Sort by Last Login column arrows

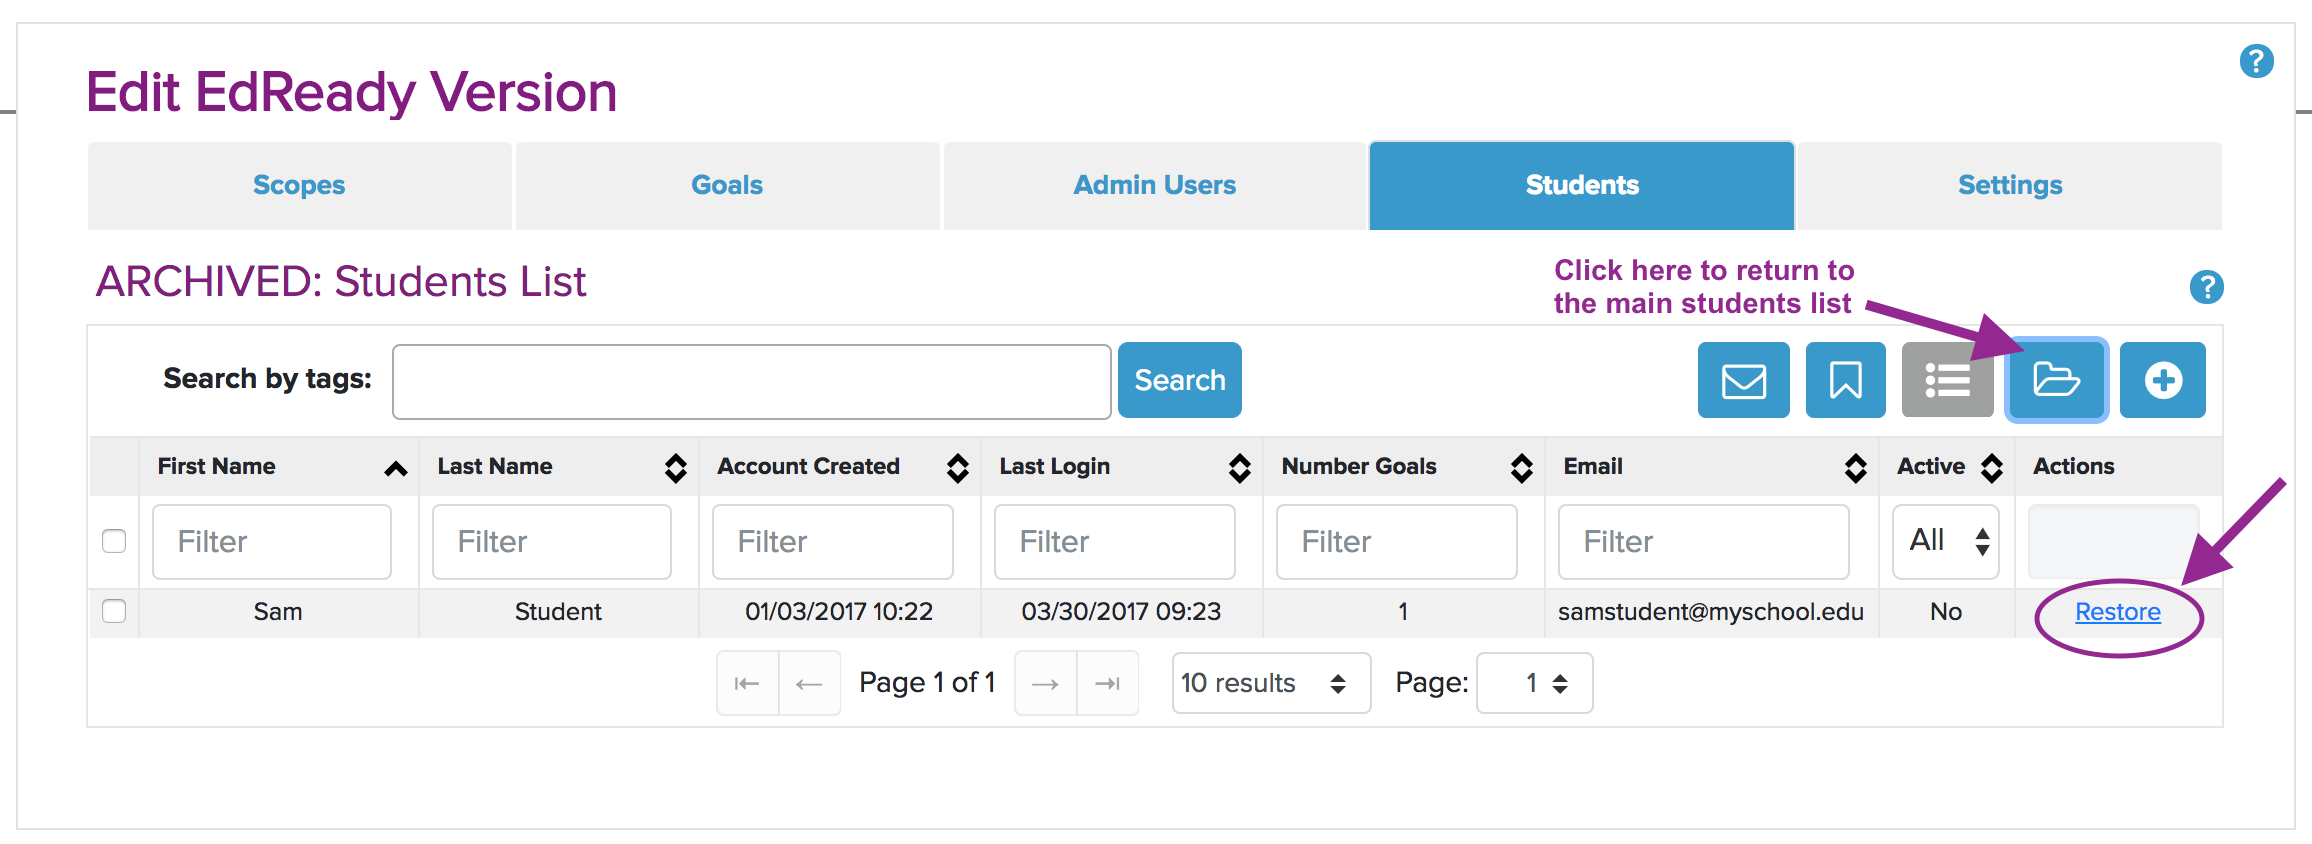tap(1240, 468)
